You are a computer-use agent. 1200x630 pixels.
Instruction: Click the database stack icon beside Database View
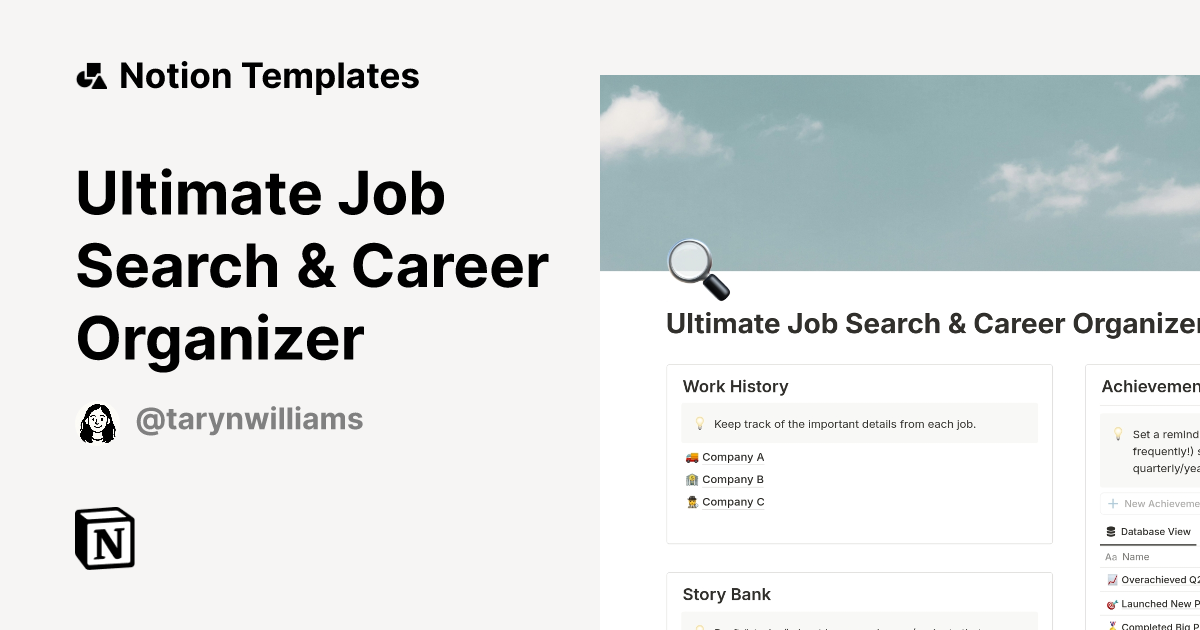click(x=1110, y=531)
